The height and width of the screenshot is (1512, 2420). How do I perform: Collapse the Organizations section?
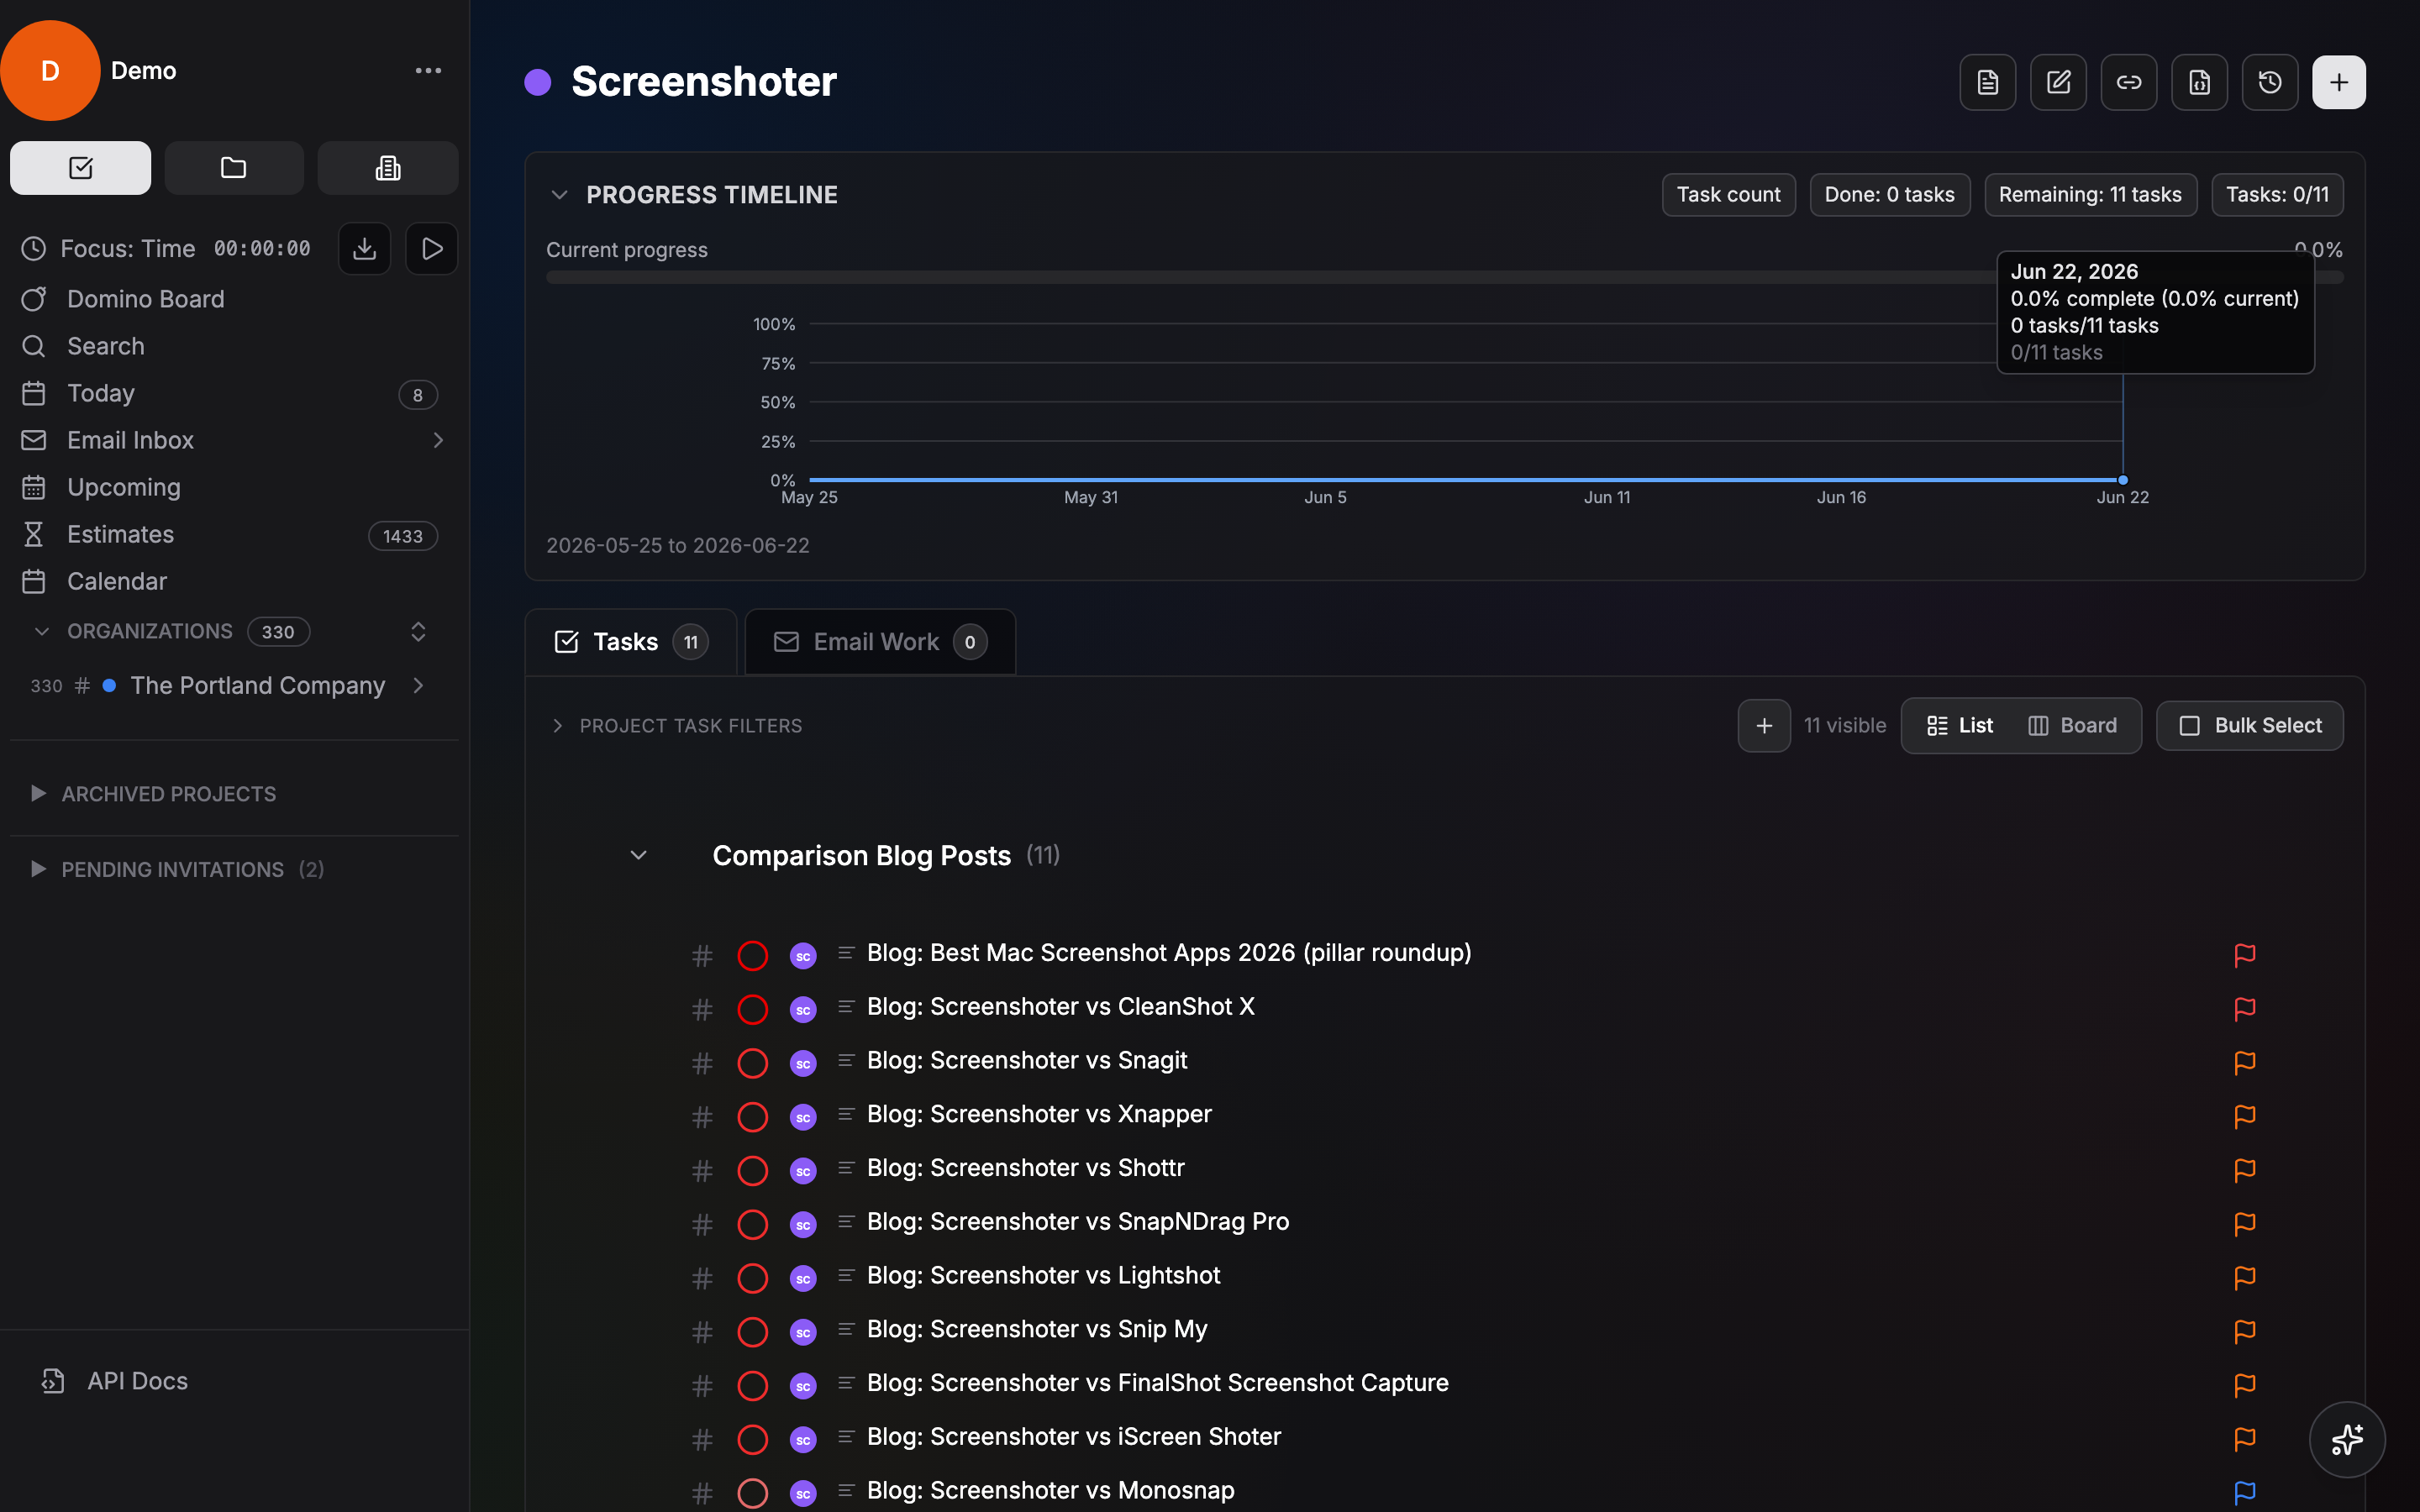click(41, 632)
